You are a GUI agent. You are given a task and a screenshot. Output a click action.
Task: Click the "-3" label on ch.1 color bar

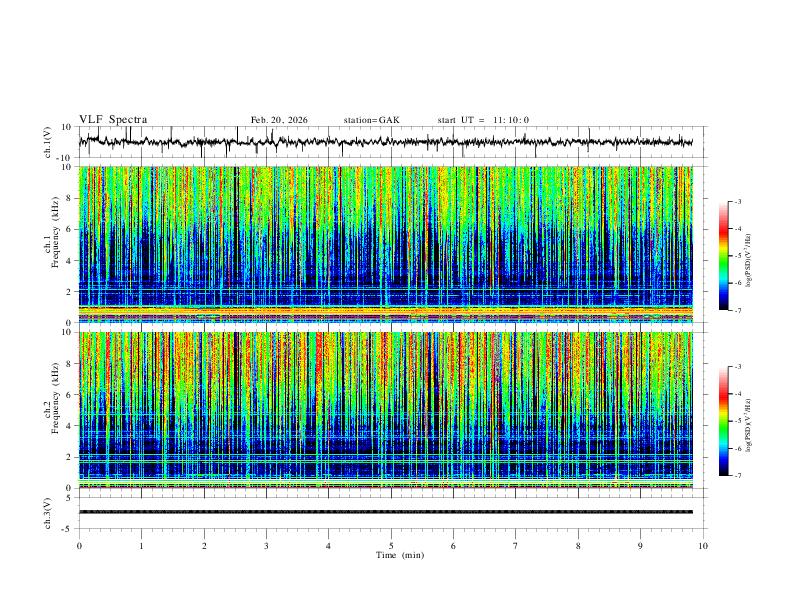point(738,201)
